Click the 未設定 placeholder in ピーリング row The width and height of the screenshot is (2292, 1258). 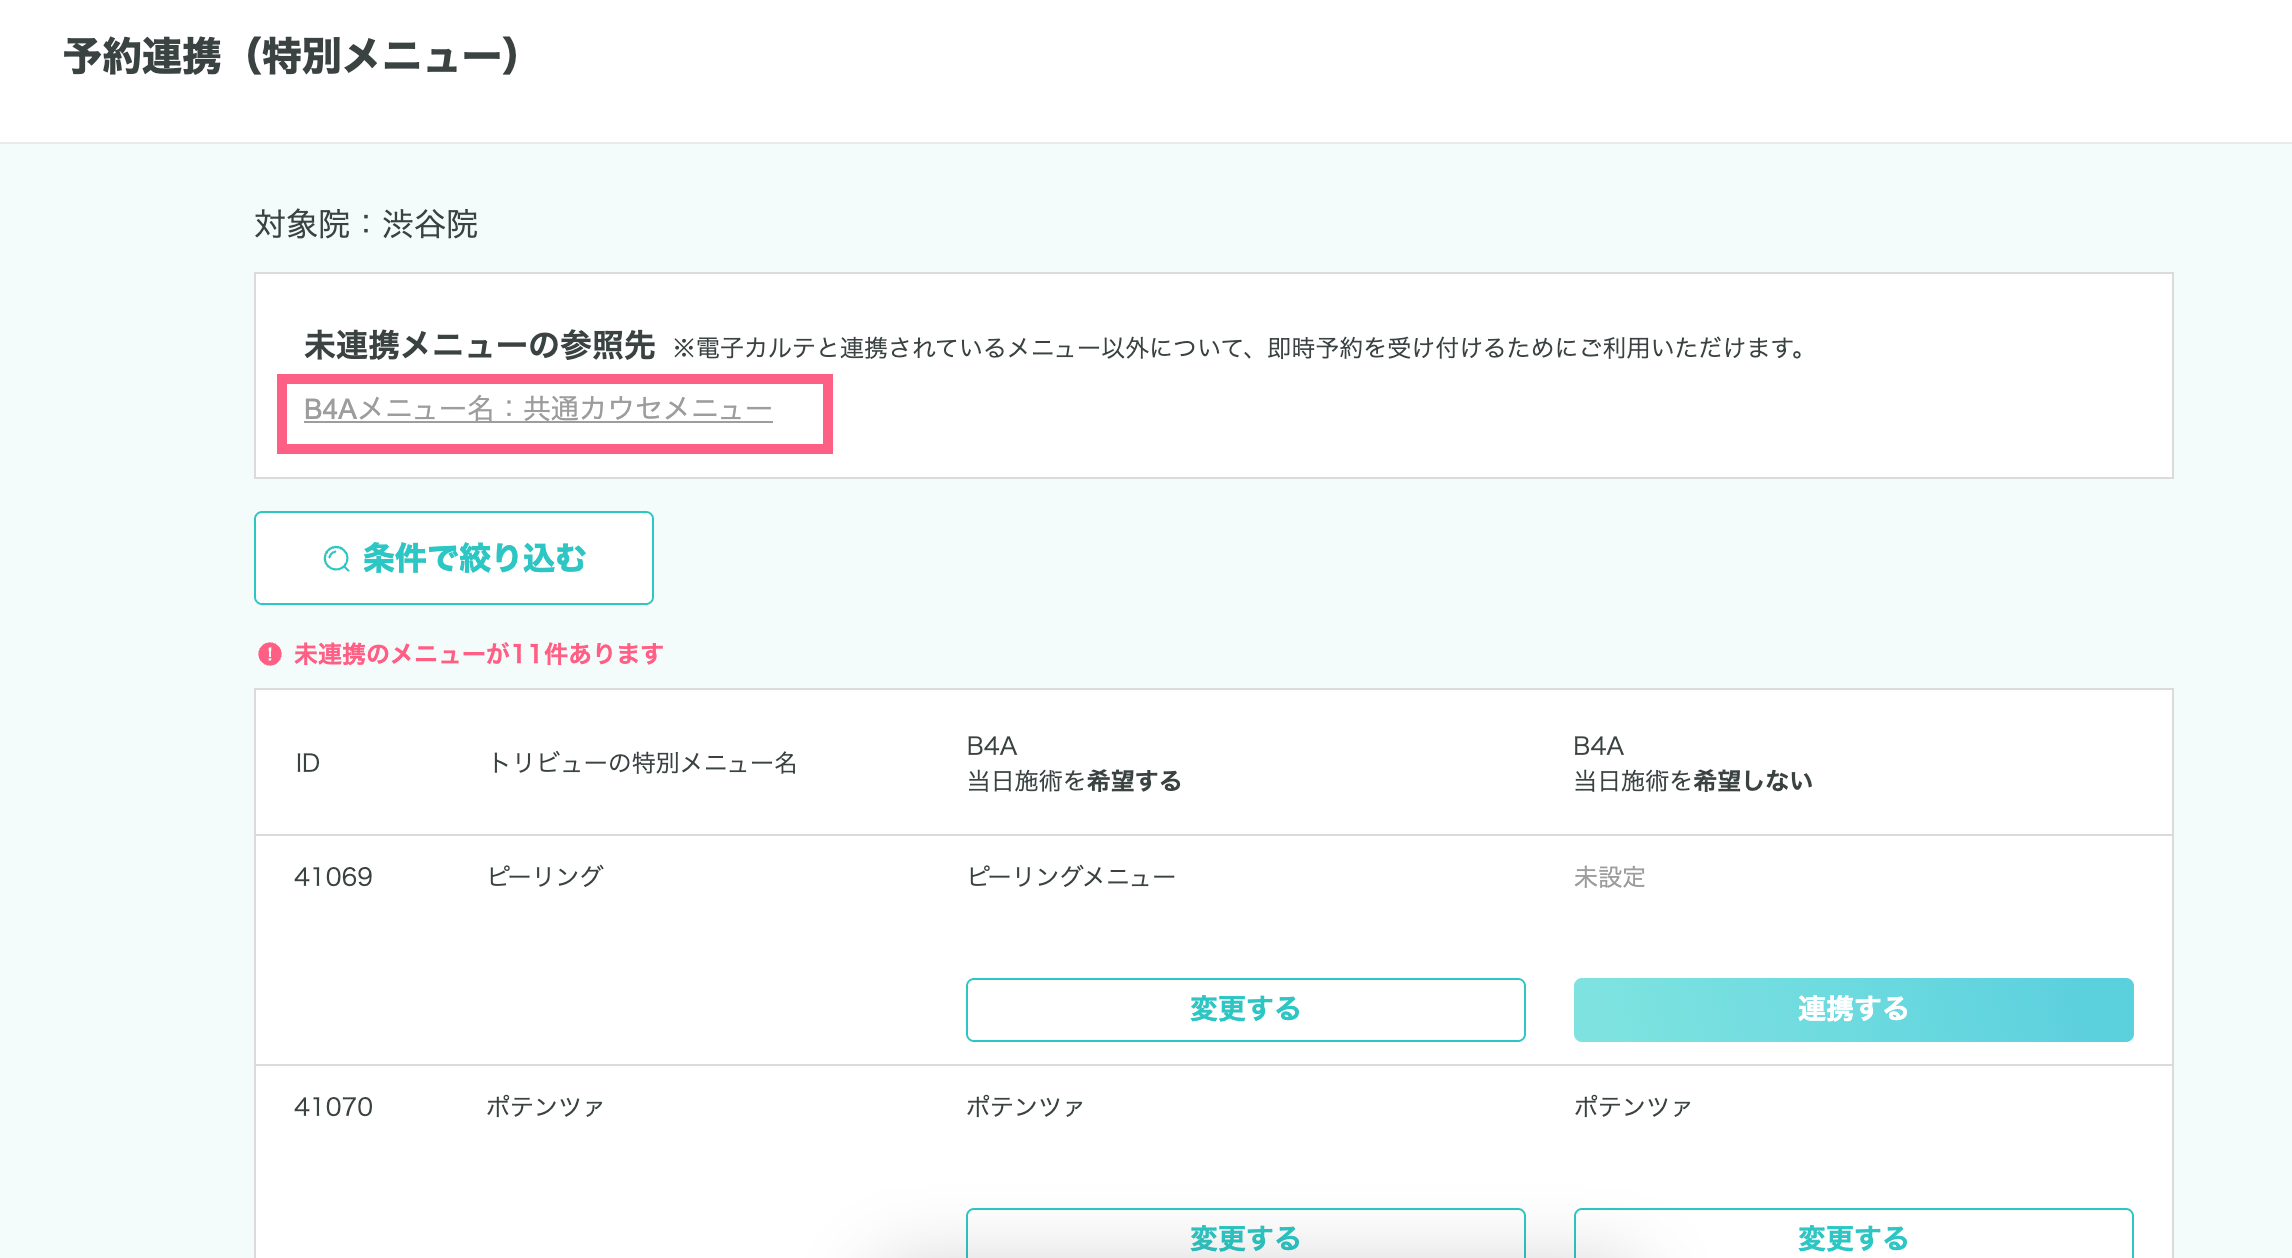[x=1609, y=877]
